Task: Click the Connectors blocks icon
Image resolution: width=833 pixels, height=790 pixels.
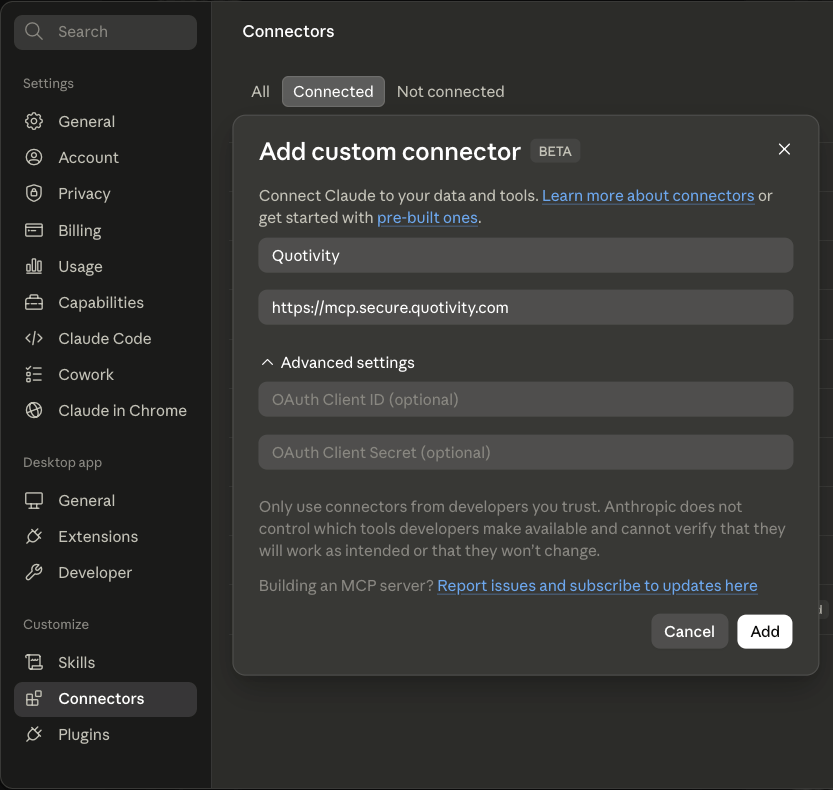Action: coord(34,699)
